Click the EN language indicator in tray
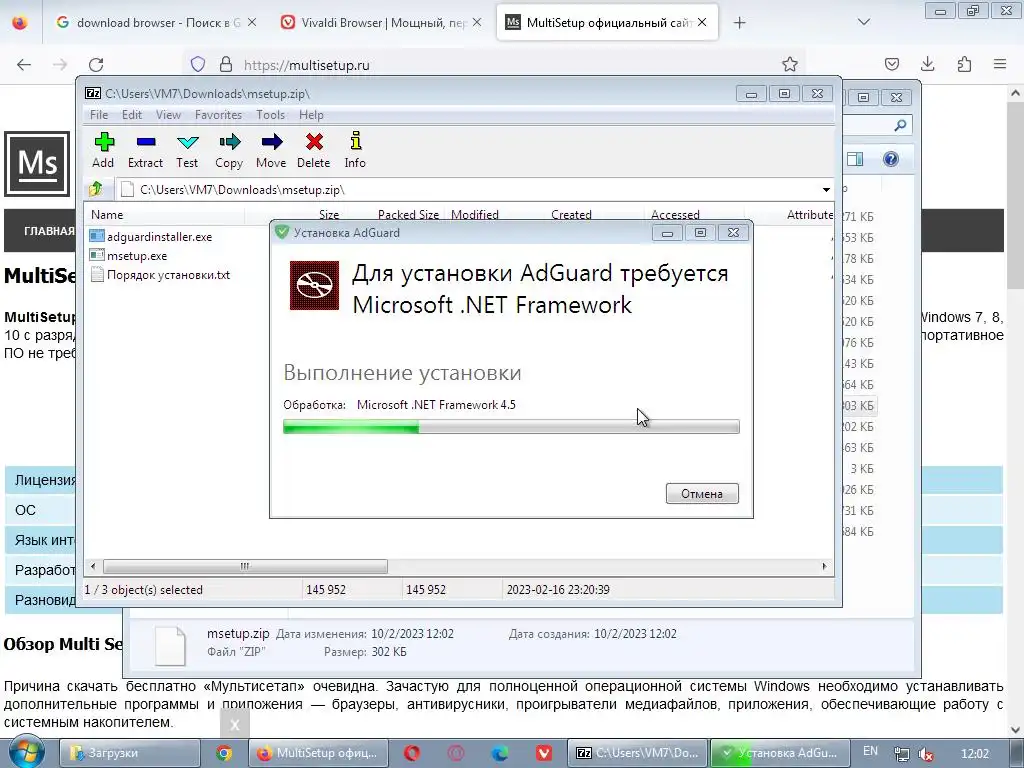Screen dimensions: 1024x768 click(871, 751)
